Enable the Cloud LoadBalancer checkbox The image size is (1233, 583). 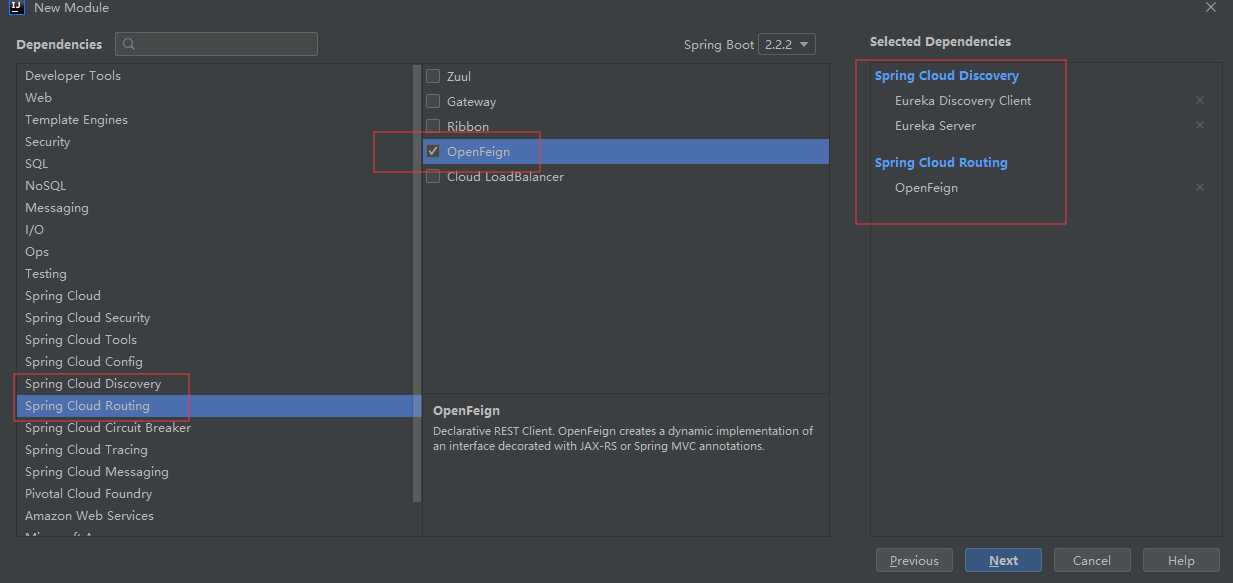(433, 176)
